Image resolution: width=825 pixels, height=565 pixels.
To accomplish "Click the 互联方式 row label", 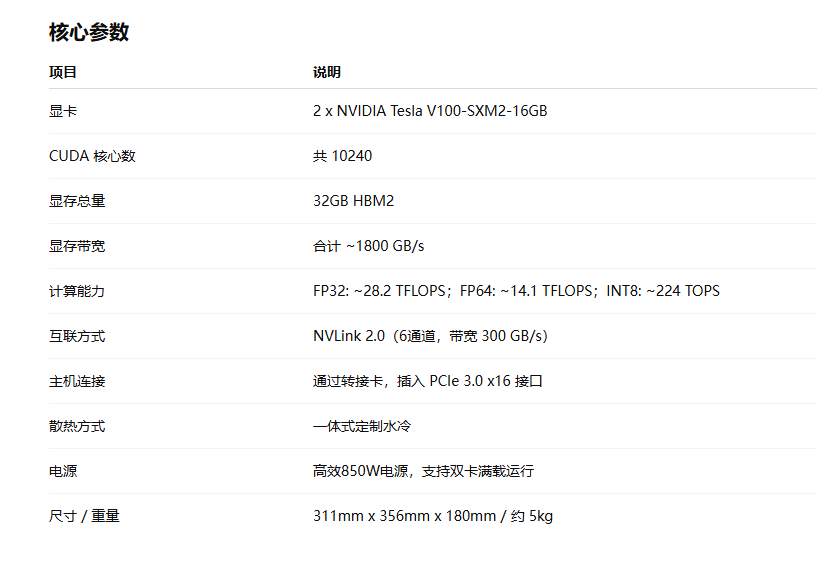I will click(77, 336).
